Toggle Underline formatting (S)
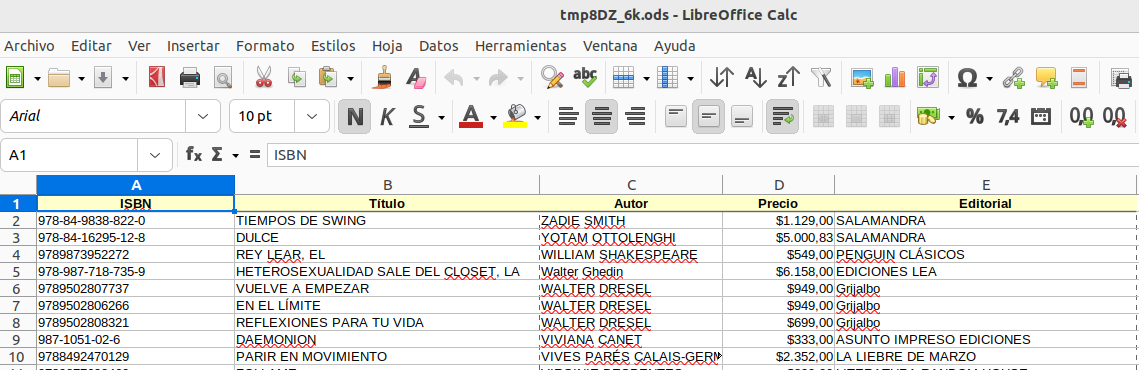This screenshot has height=370, width=1139. (419, 116)
